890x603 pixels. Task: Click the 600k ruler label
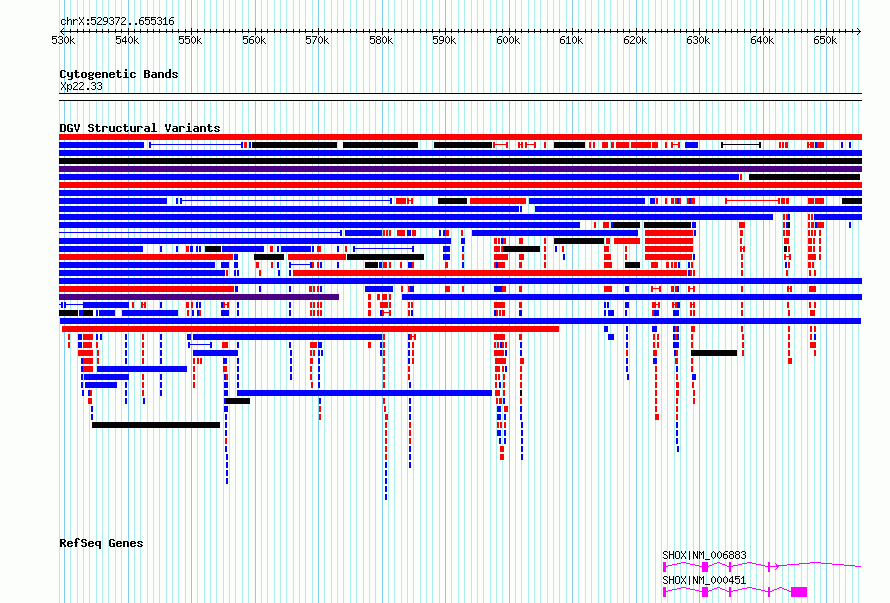coord(507,41)
